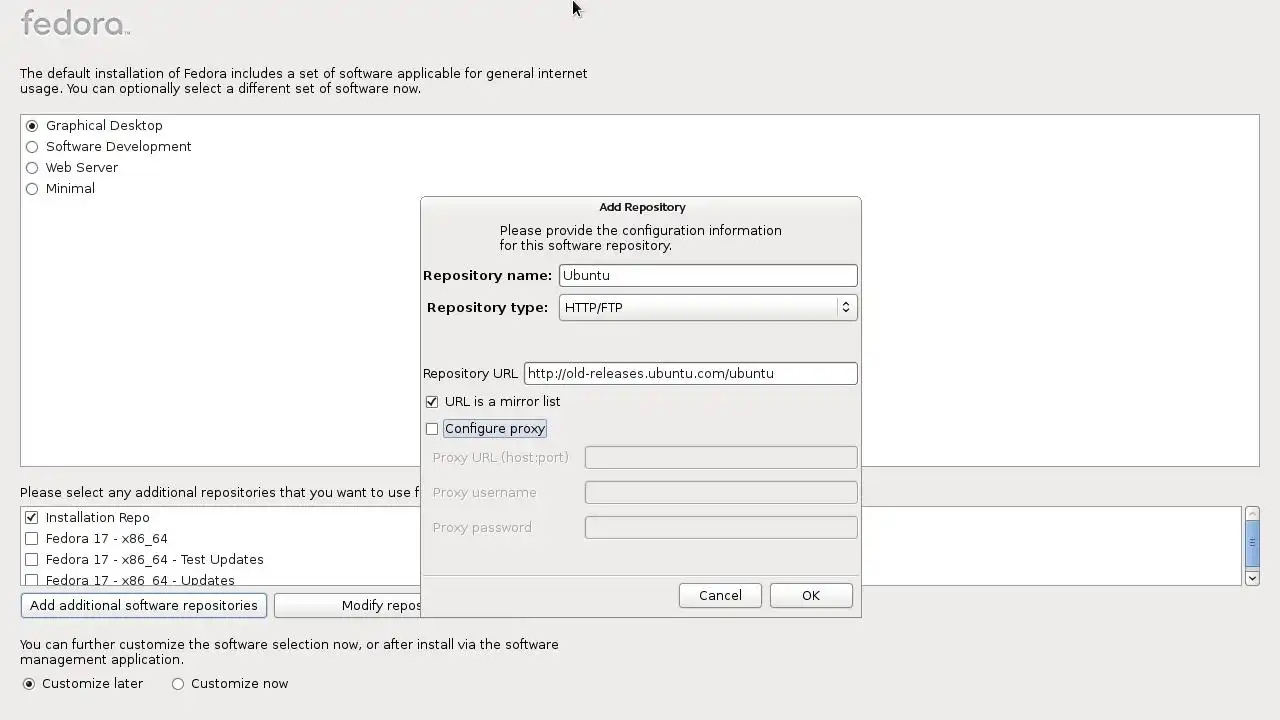Choose Software Development installation set
The width and height of the screenshot is (1280, 720).
(x=32, y=147)
